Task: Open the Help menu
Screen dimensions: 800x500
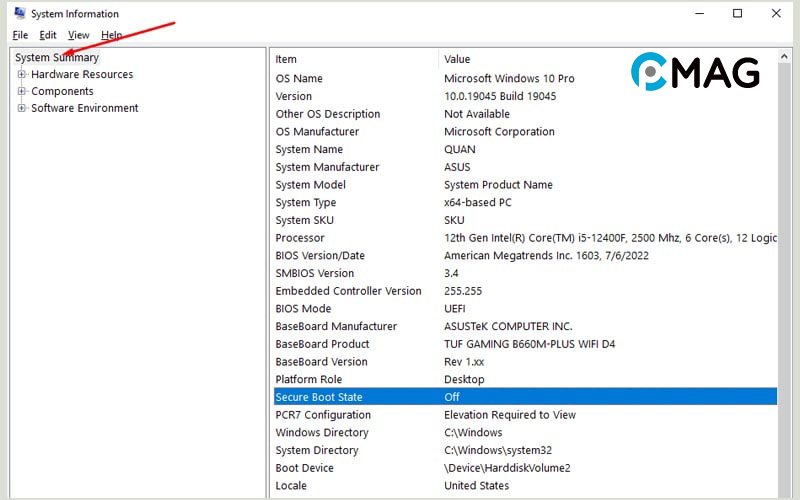Action: [111, 35]
